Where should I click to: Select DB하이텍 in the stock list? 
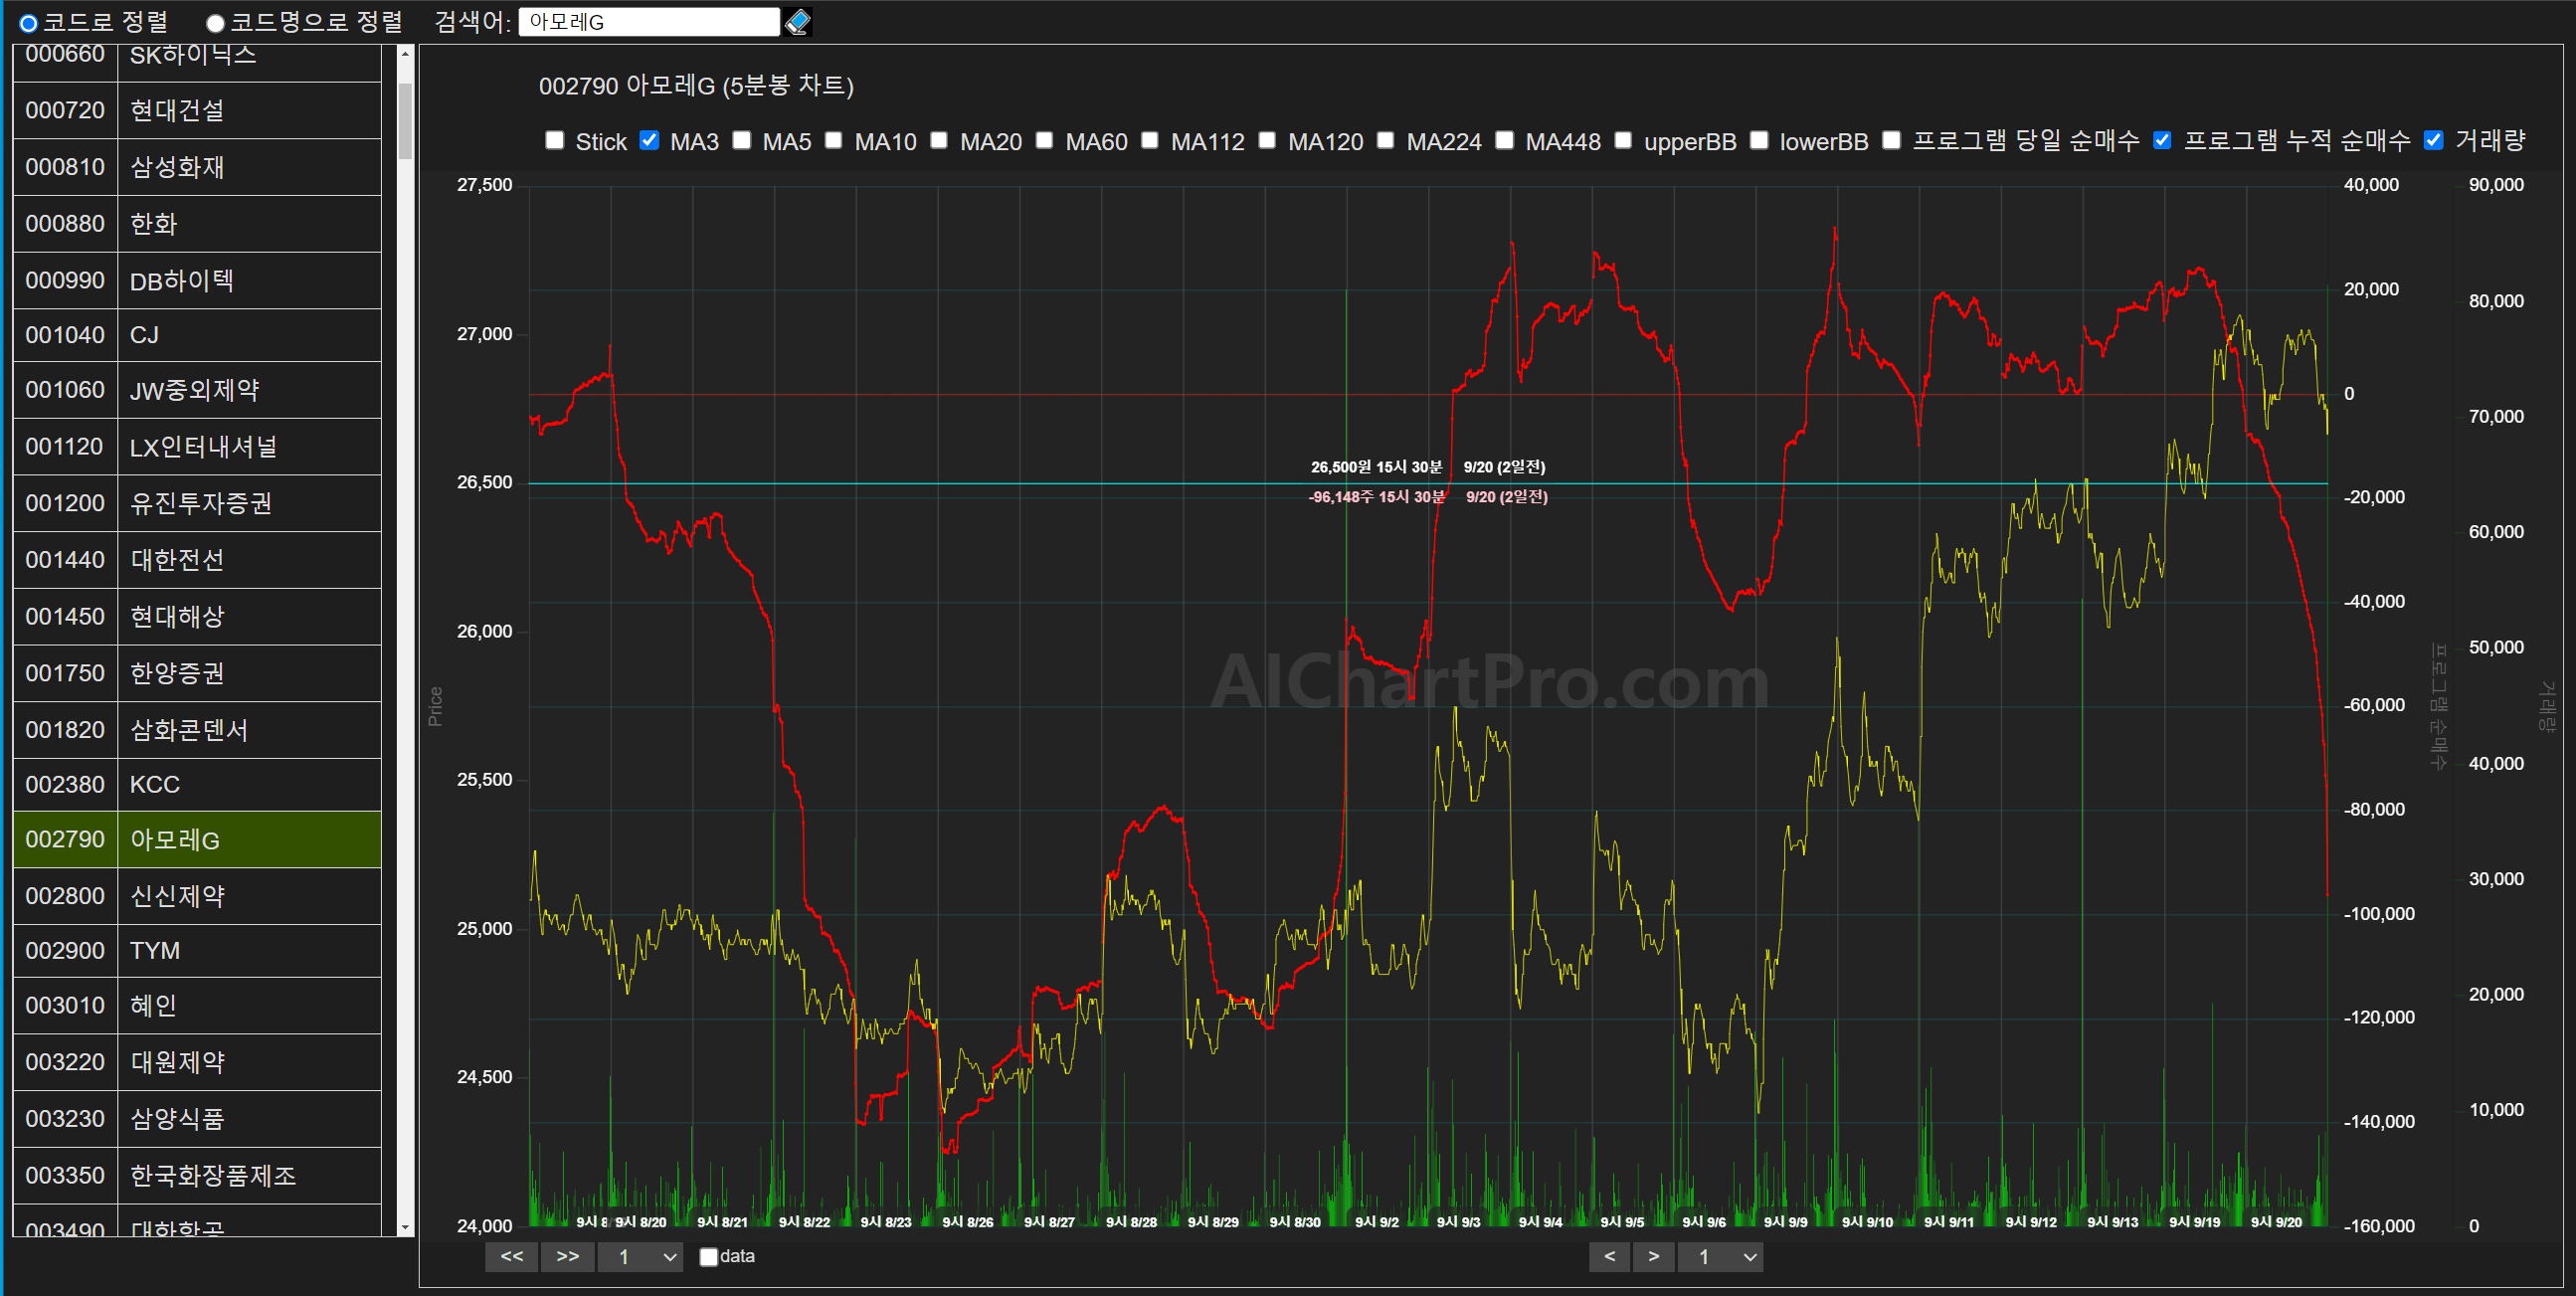[x=197, y=280]
